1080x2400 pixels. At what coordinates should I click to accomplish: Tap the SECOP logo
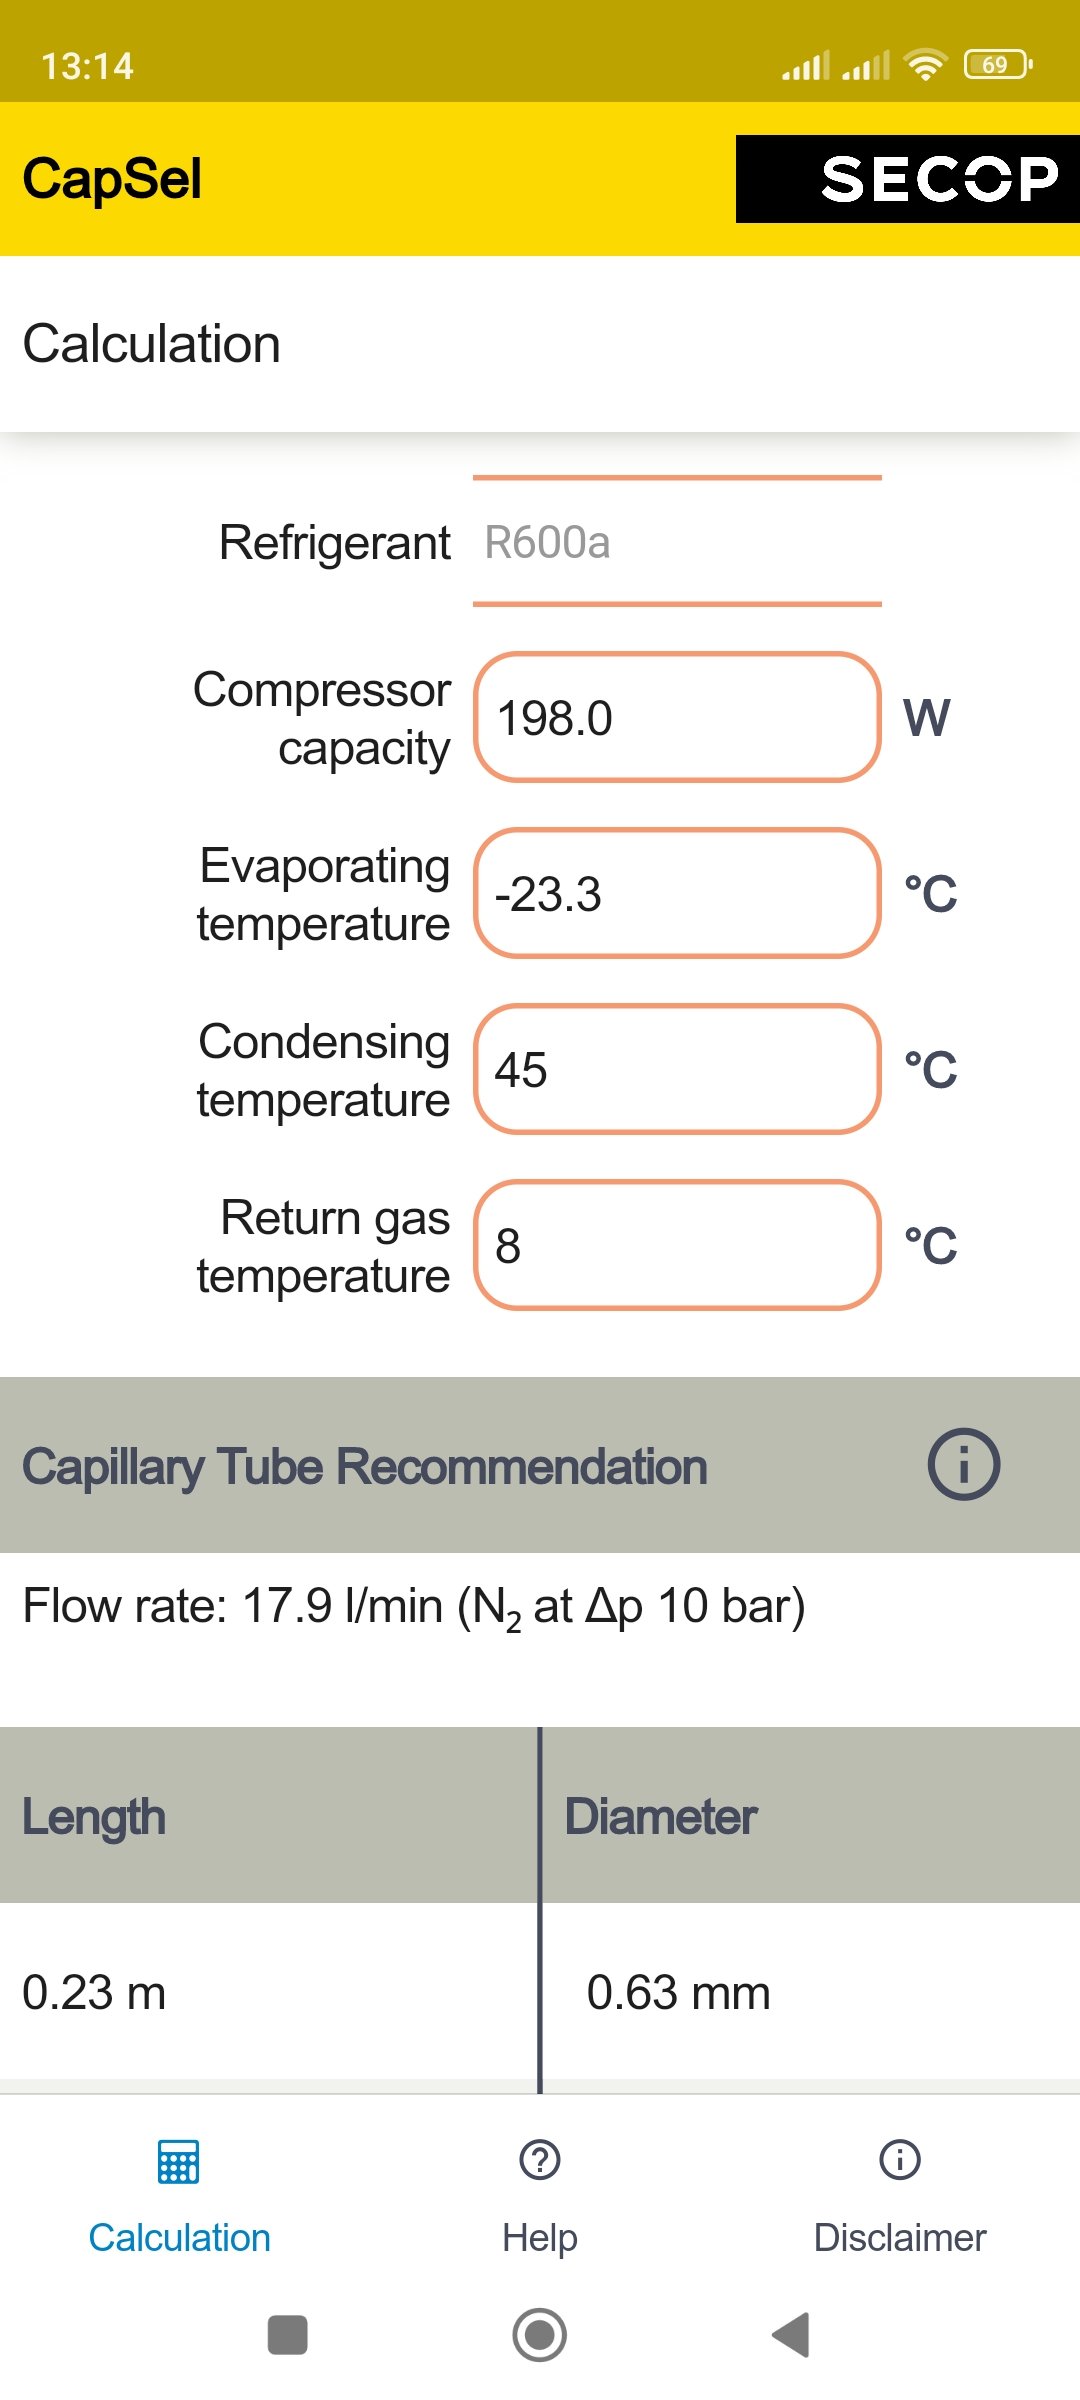[x=908, y=179]
